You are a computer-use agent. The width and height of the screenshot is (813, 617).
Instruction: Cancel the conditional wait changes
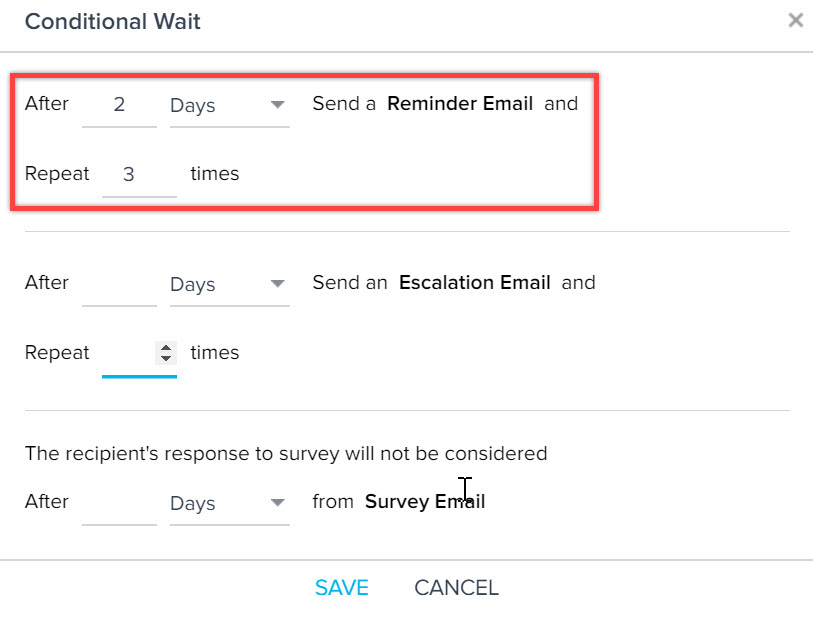click(x=456, y=587)
